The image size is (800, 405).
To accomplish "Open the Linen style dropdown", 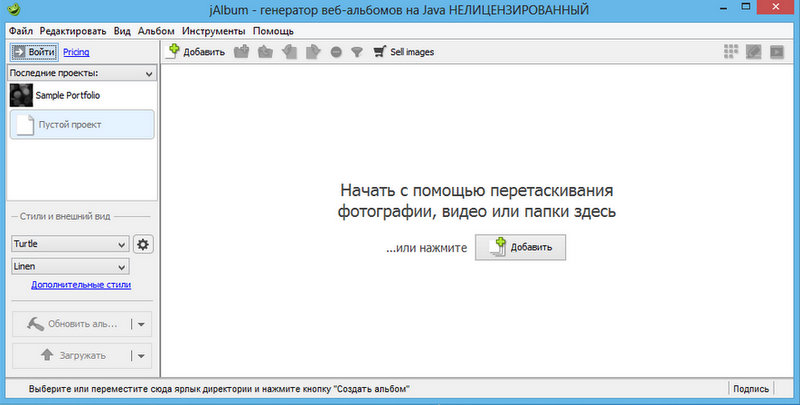I will point(70,266).
